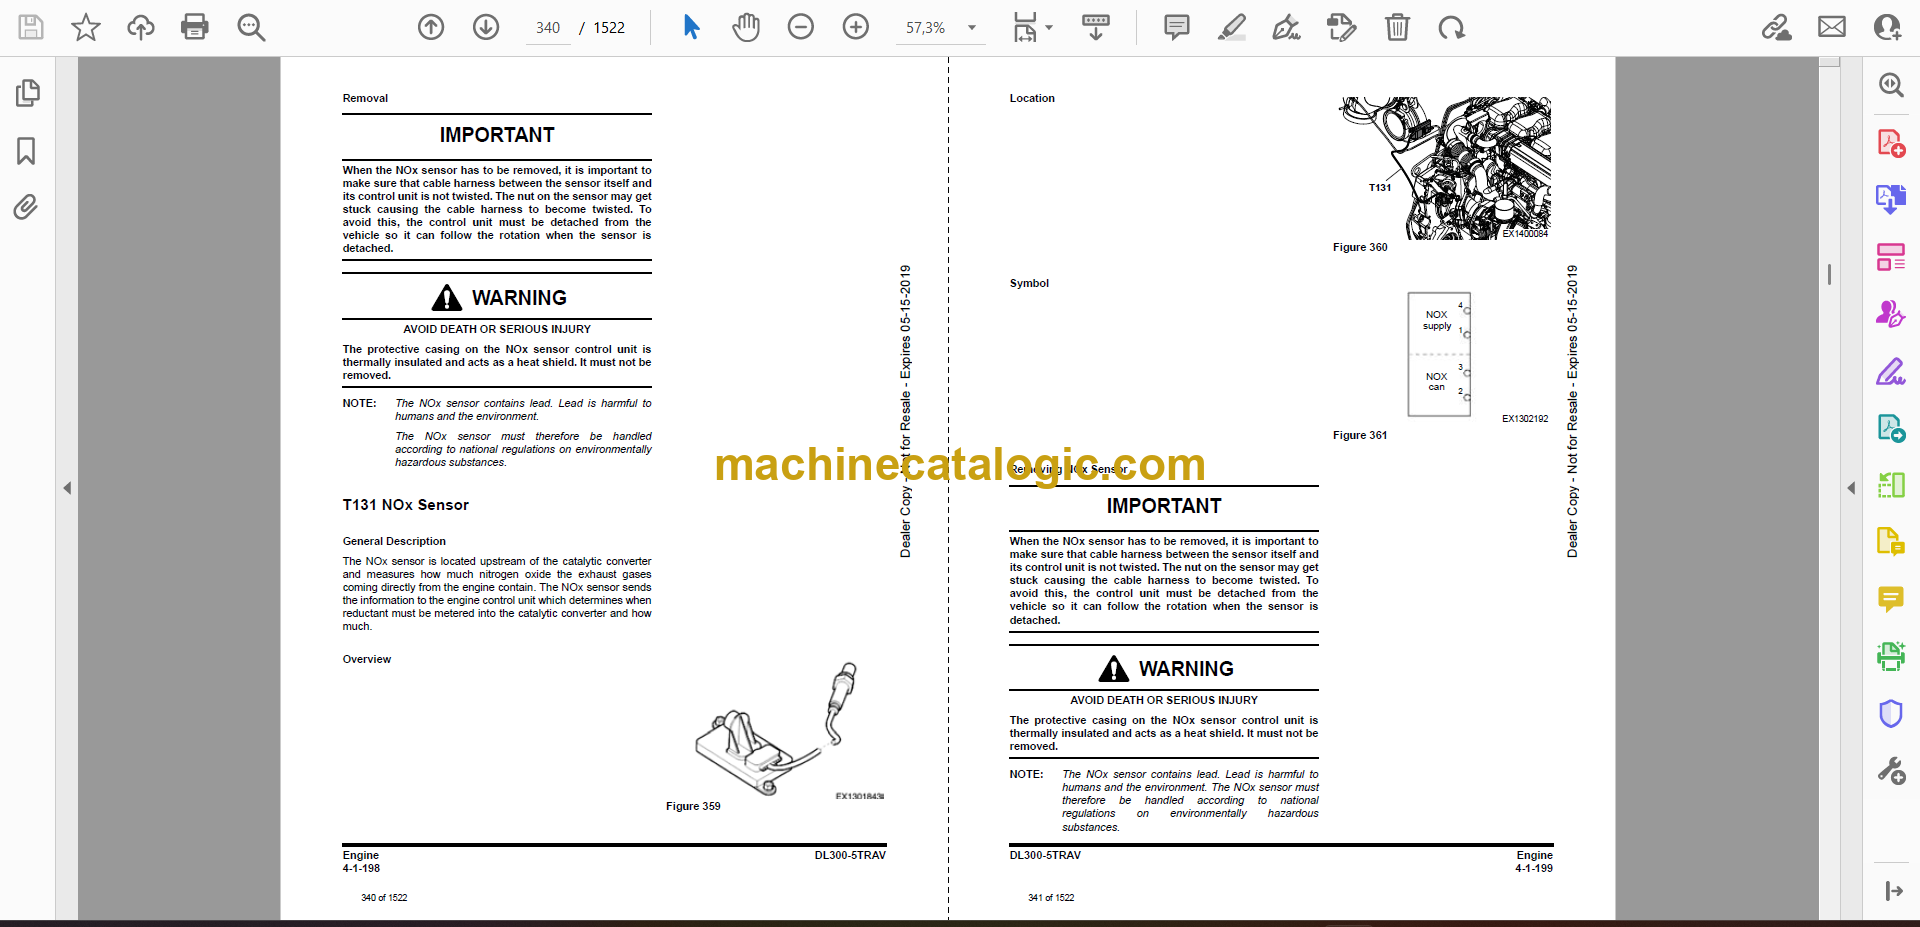The image size is (1920, 927).
Task: Open the bookmarks panel
Action: 27,151
